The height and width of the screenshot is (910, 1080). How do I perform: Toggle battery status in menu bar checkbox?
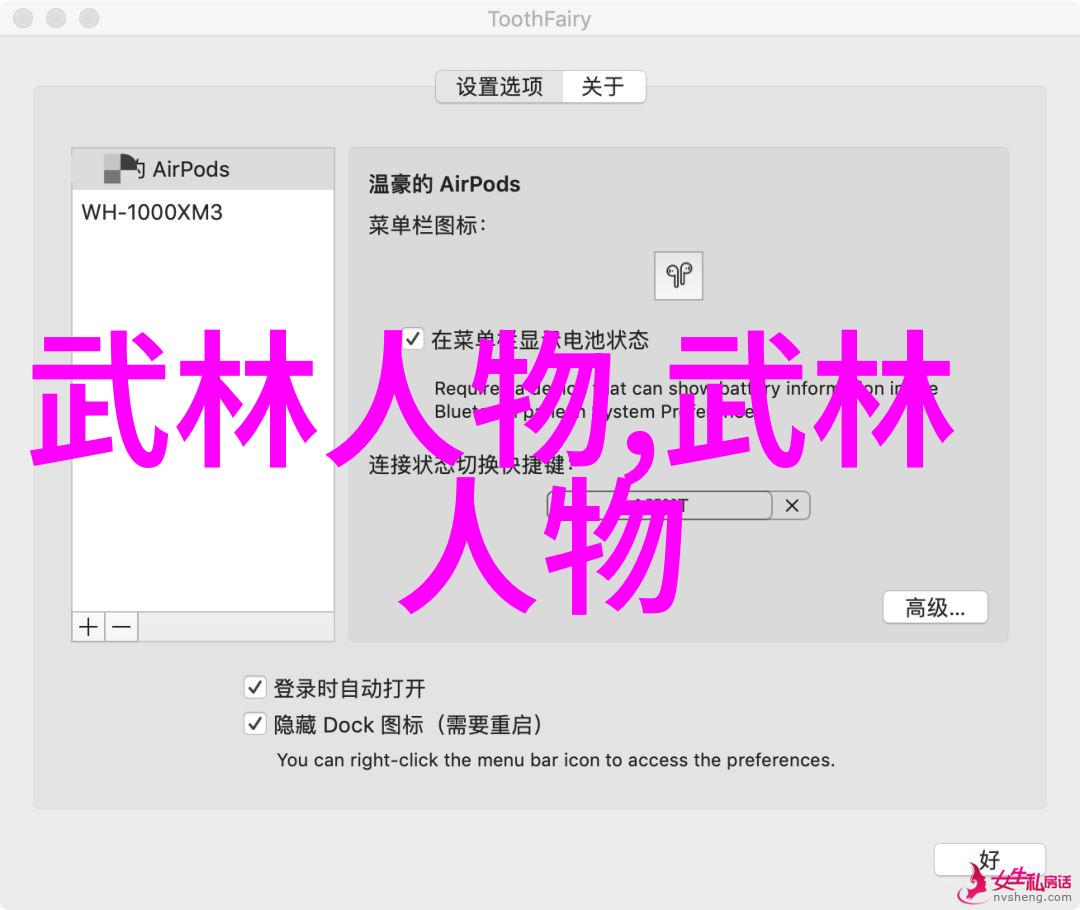412,339
